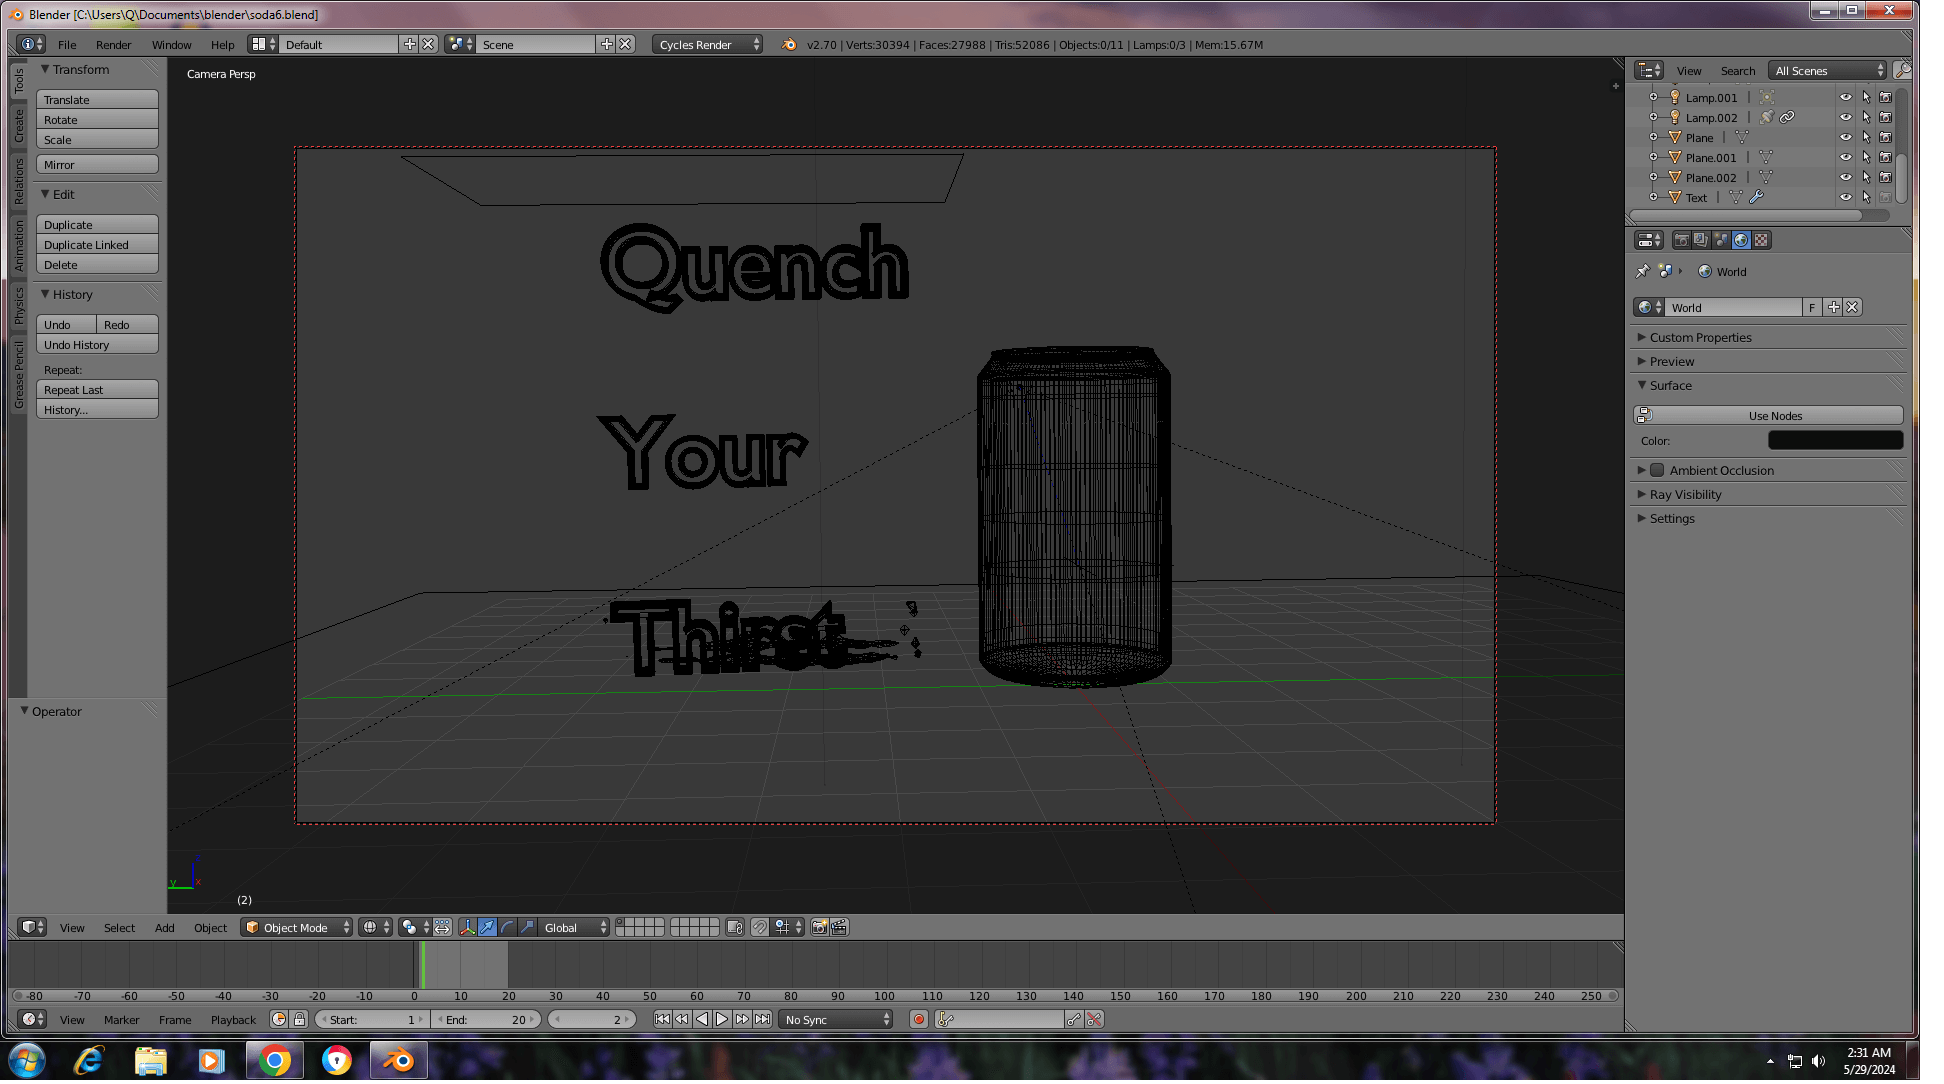Click the timeline range lock icon
1944x1084 pixels.
tap(299, 1020)
